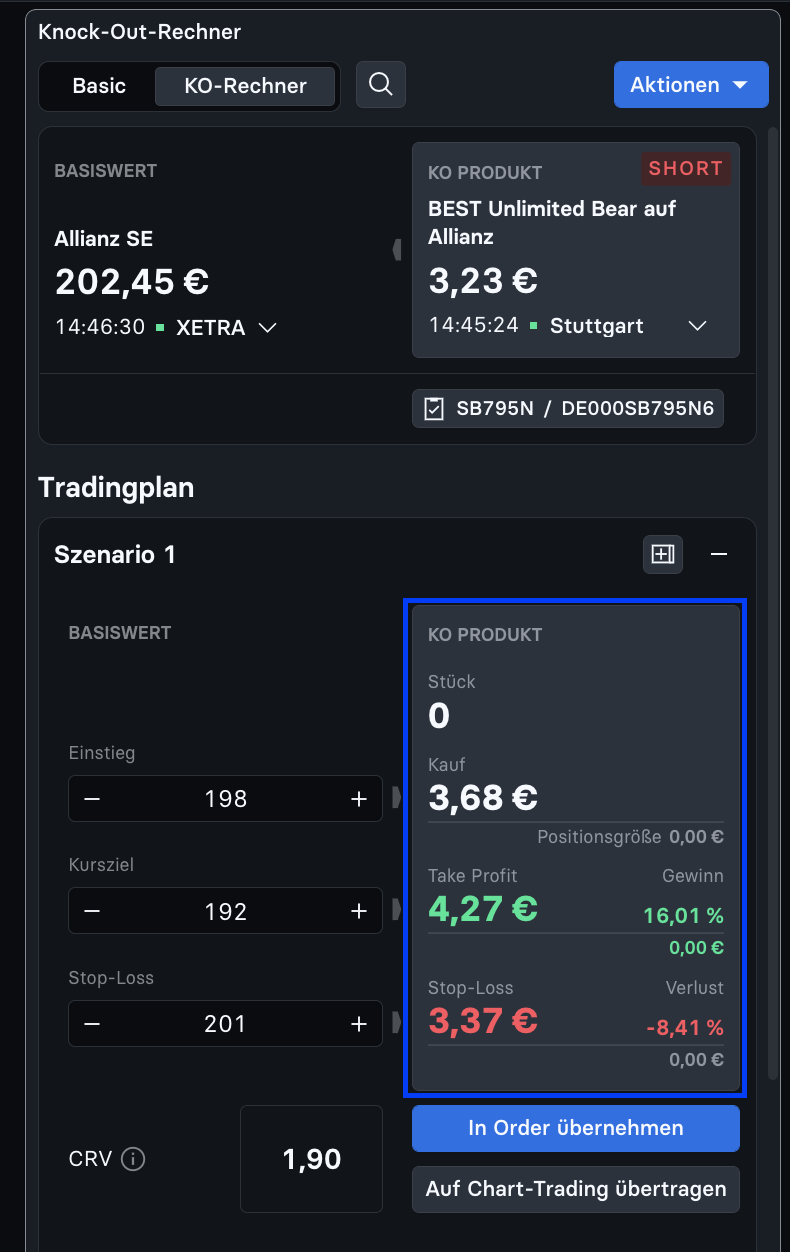Switch to the Basic tab

point(99,86)
